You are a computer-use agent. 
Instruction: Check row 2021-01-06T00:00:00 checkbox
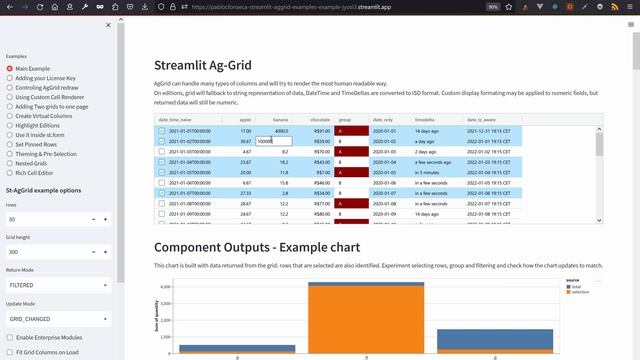coord(162,183)
